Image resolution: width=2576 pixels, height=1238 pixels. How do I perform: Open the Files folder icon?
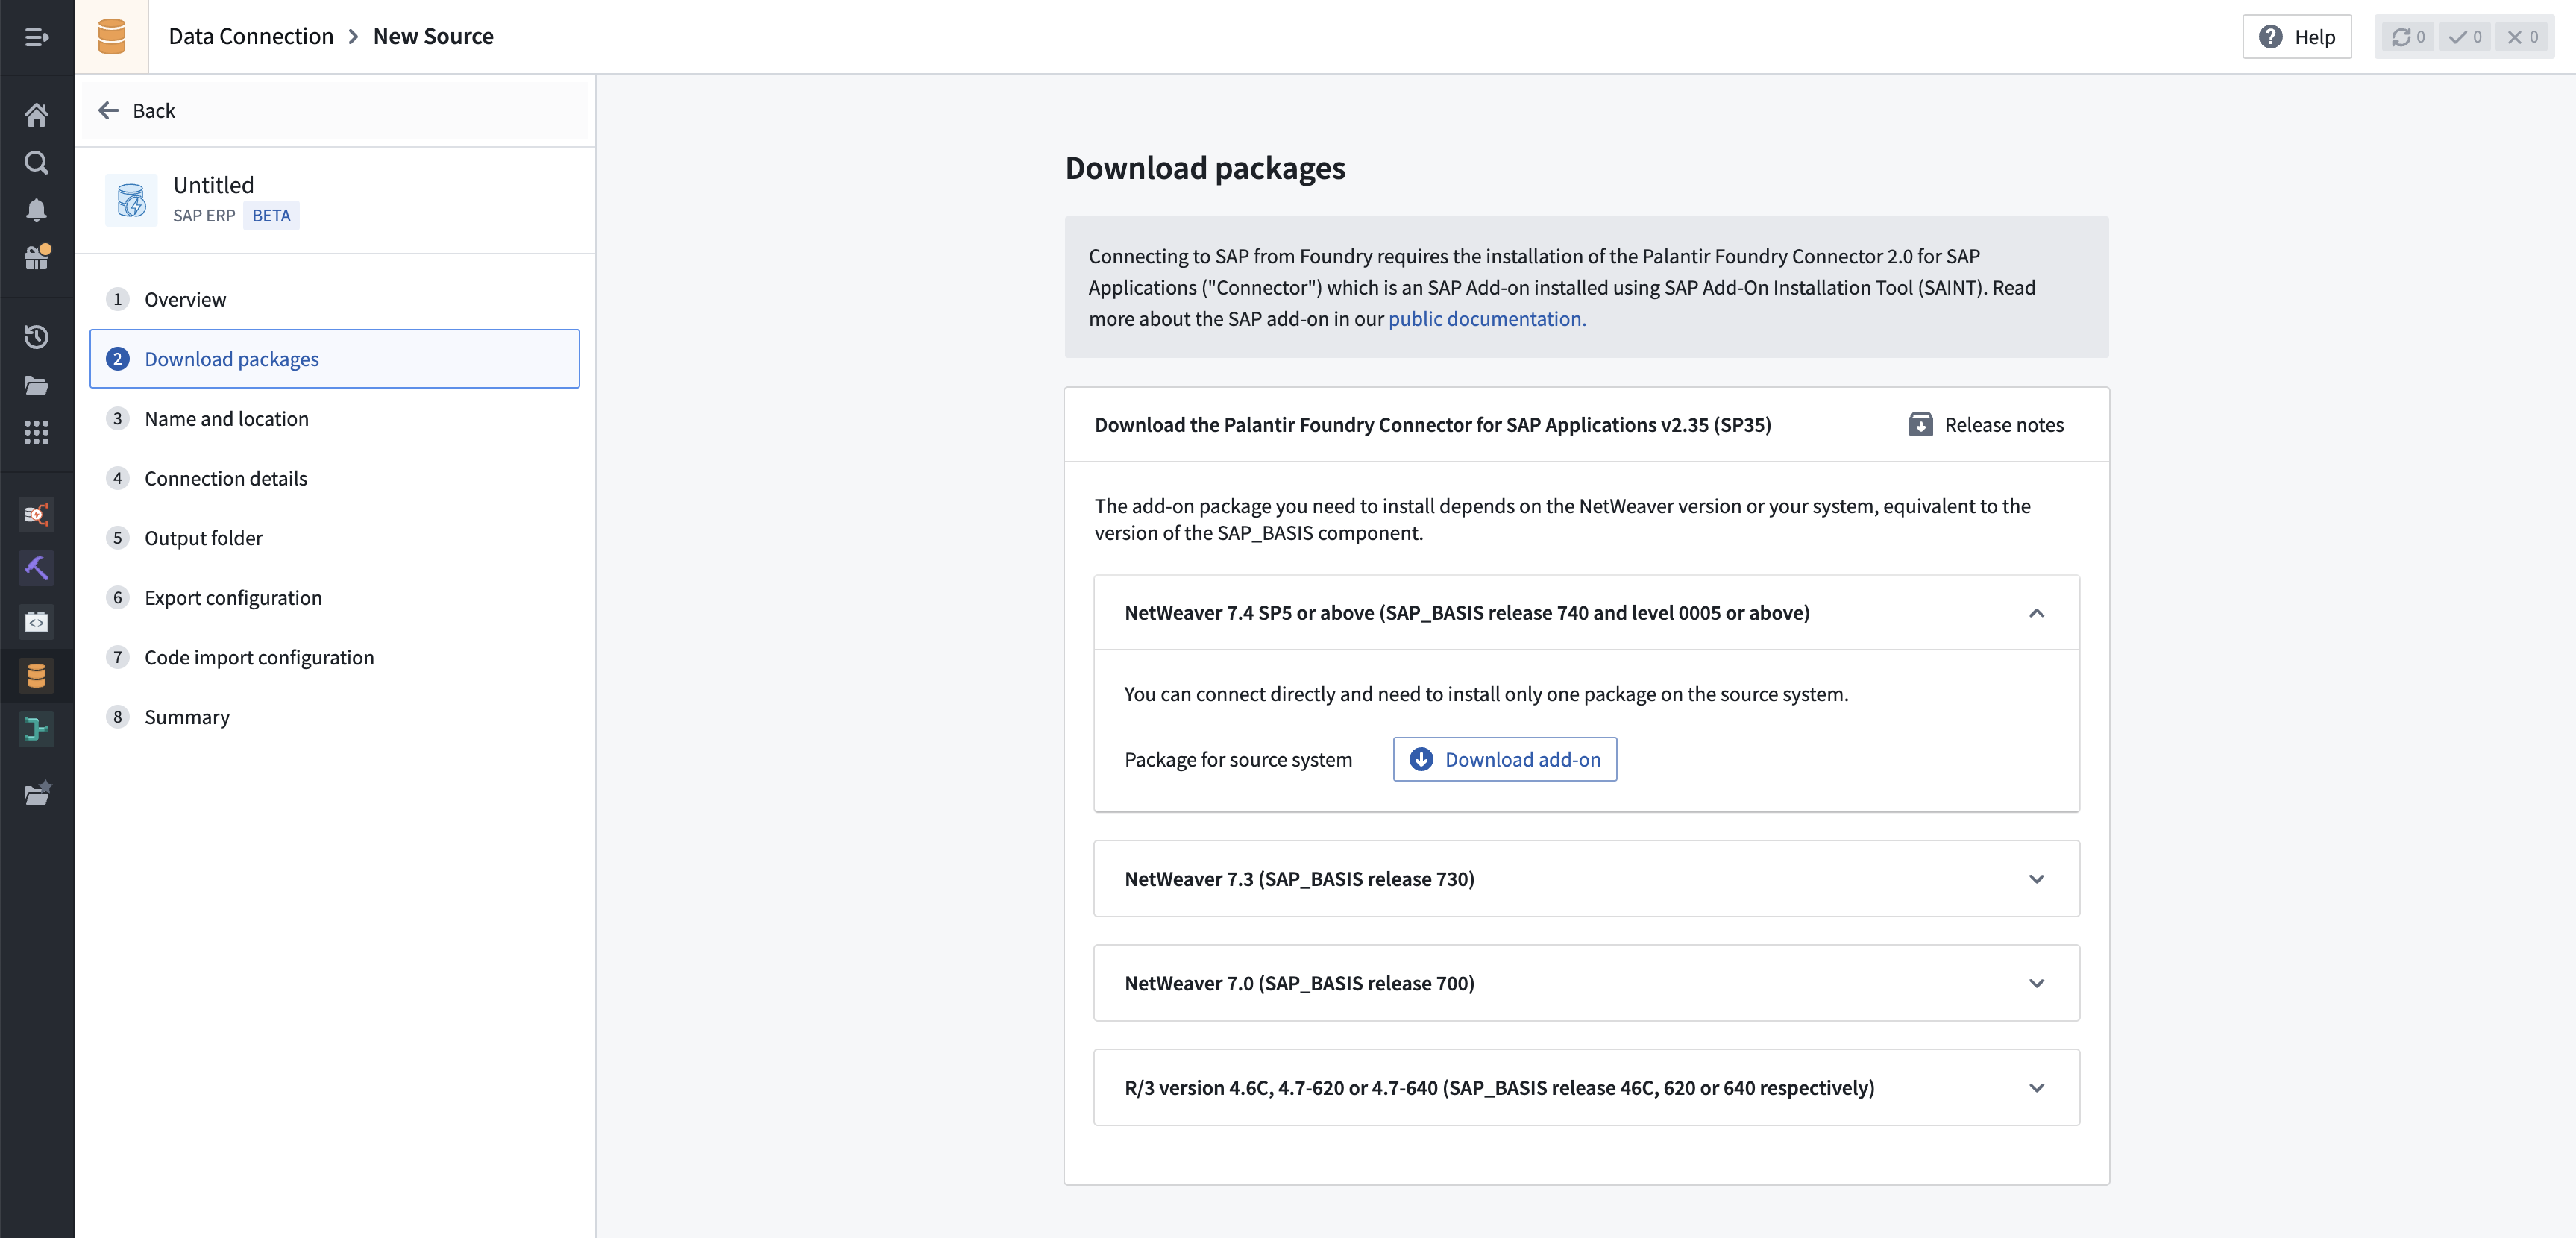37,385
